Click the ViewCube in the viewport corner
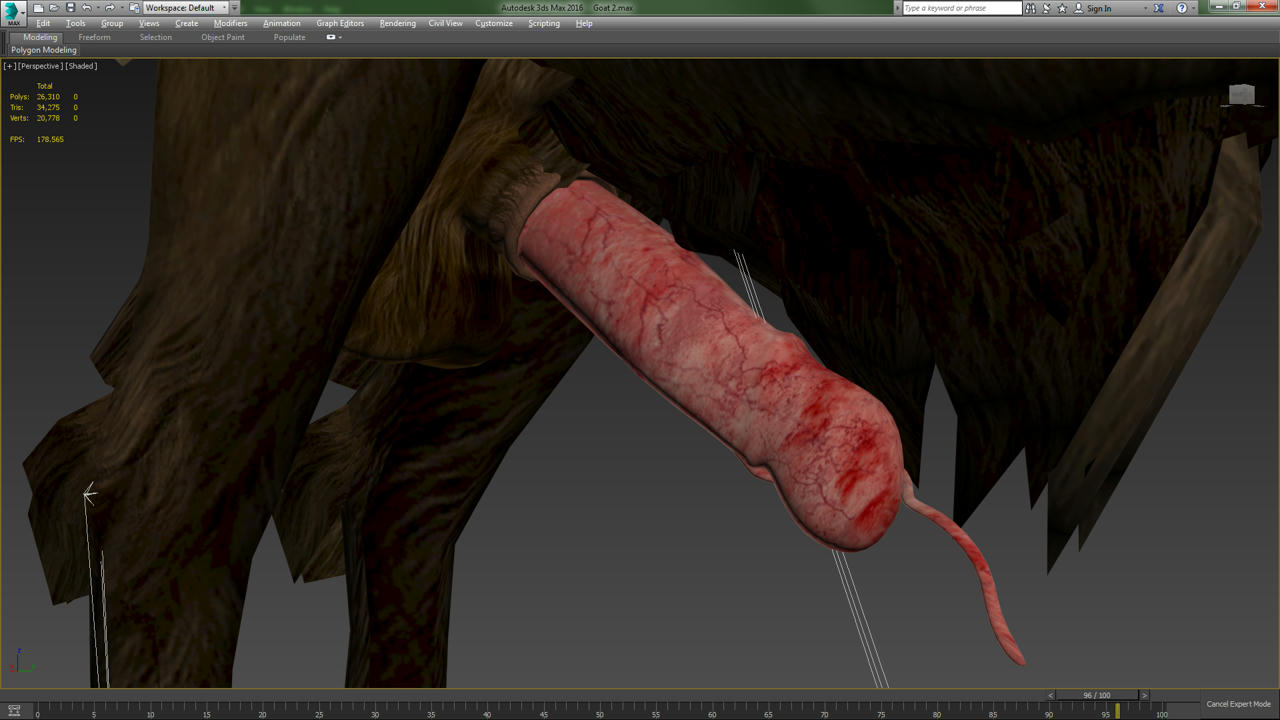Image resolution: width=1280 pixels, height=720 pixels. click(1241, 95)
